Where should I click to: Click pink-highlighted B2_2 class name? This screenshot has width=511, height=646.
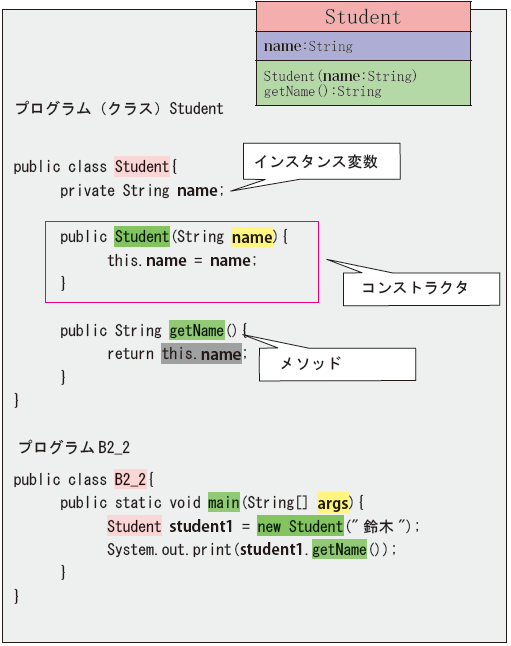tap(130, 480)
